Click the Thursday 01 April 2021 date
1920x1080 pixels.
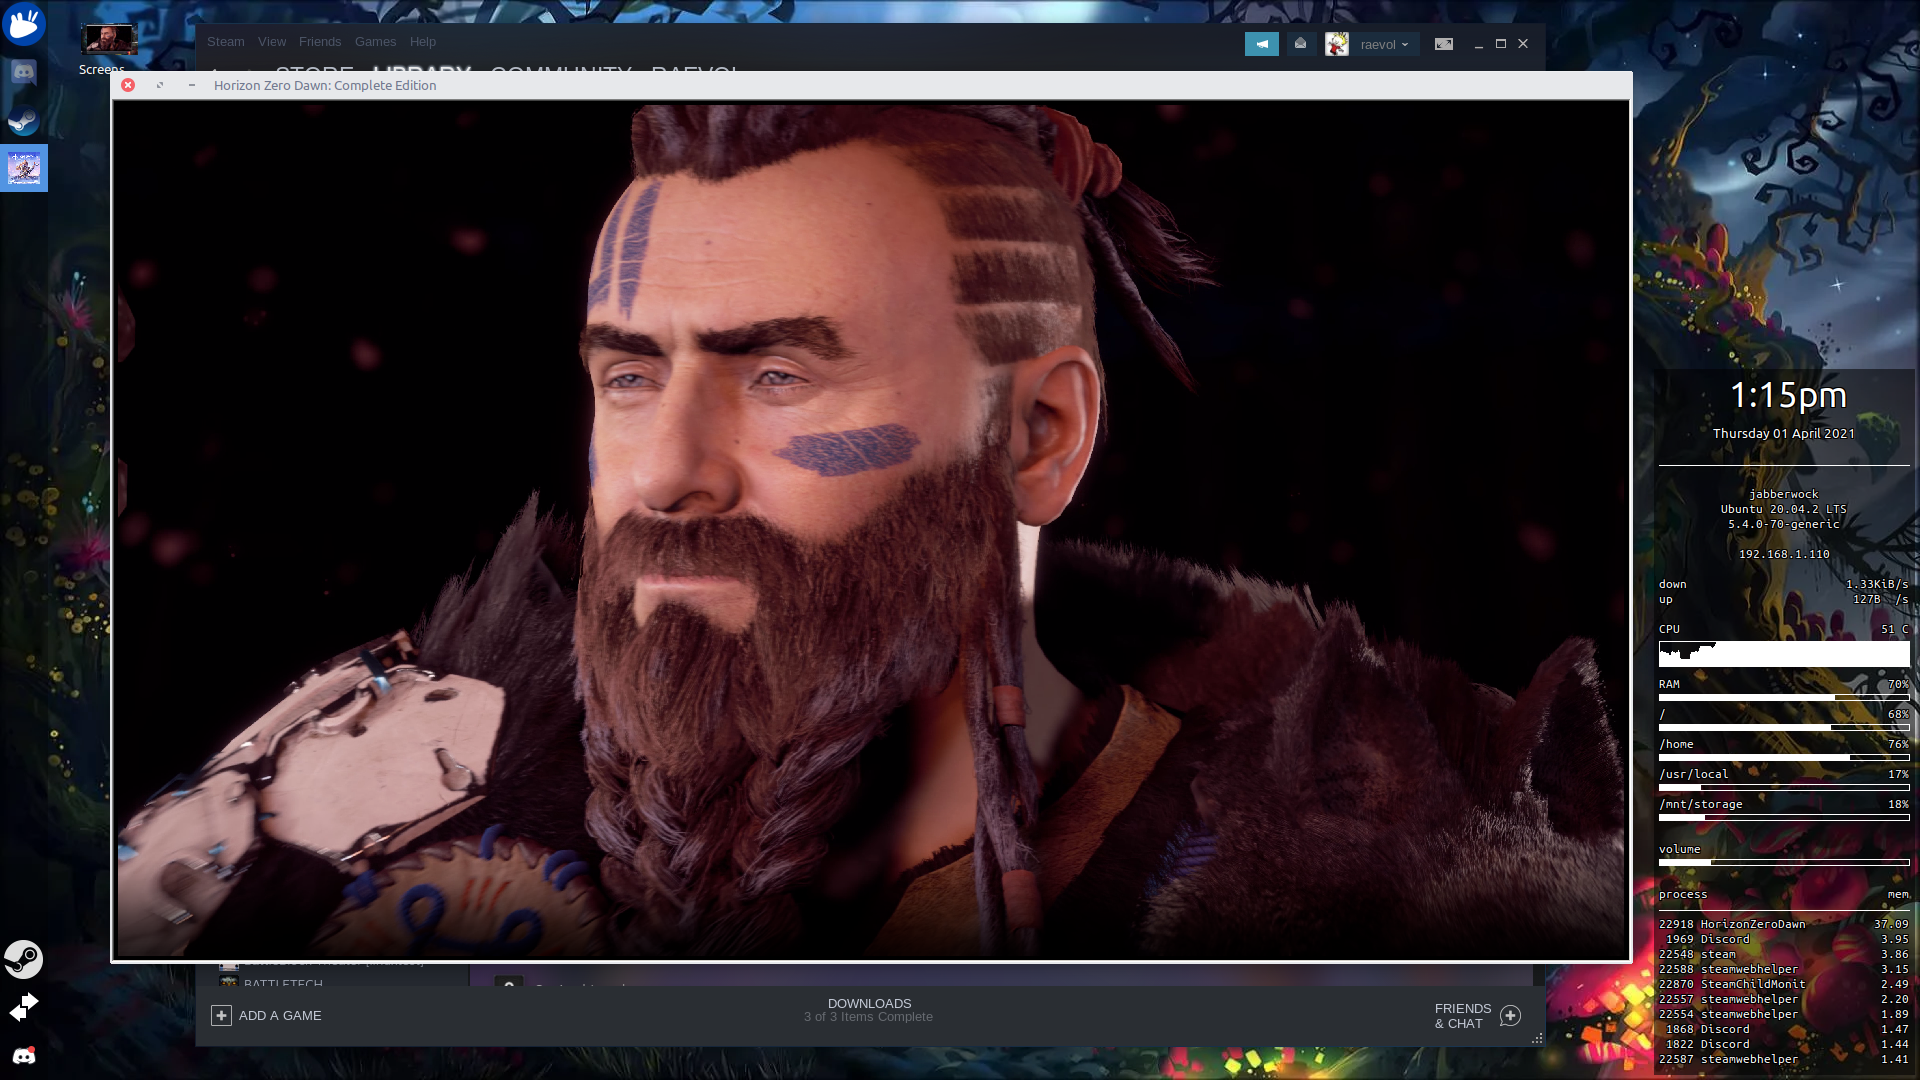[1783, 434]
